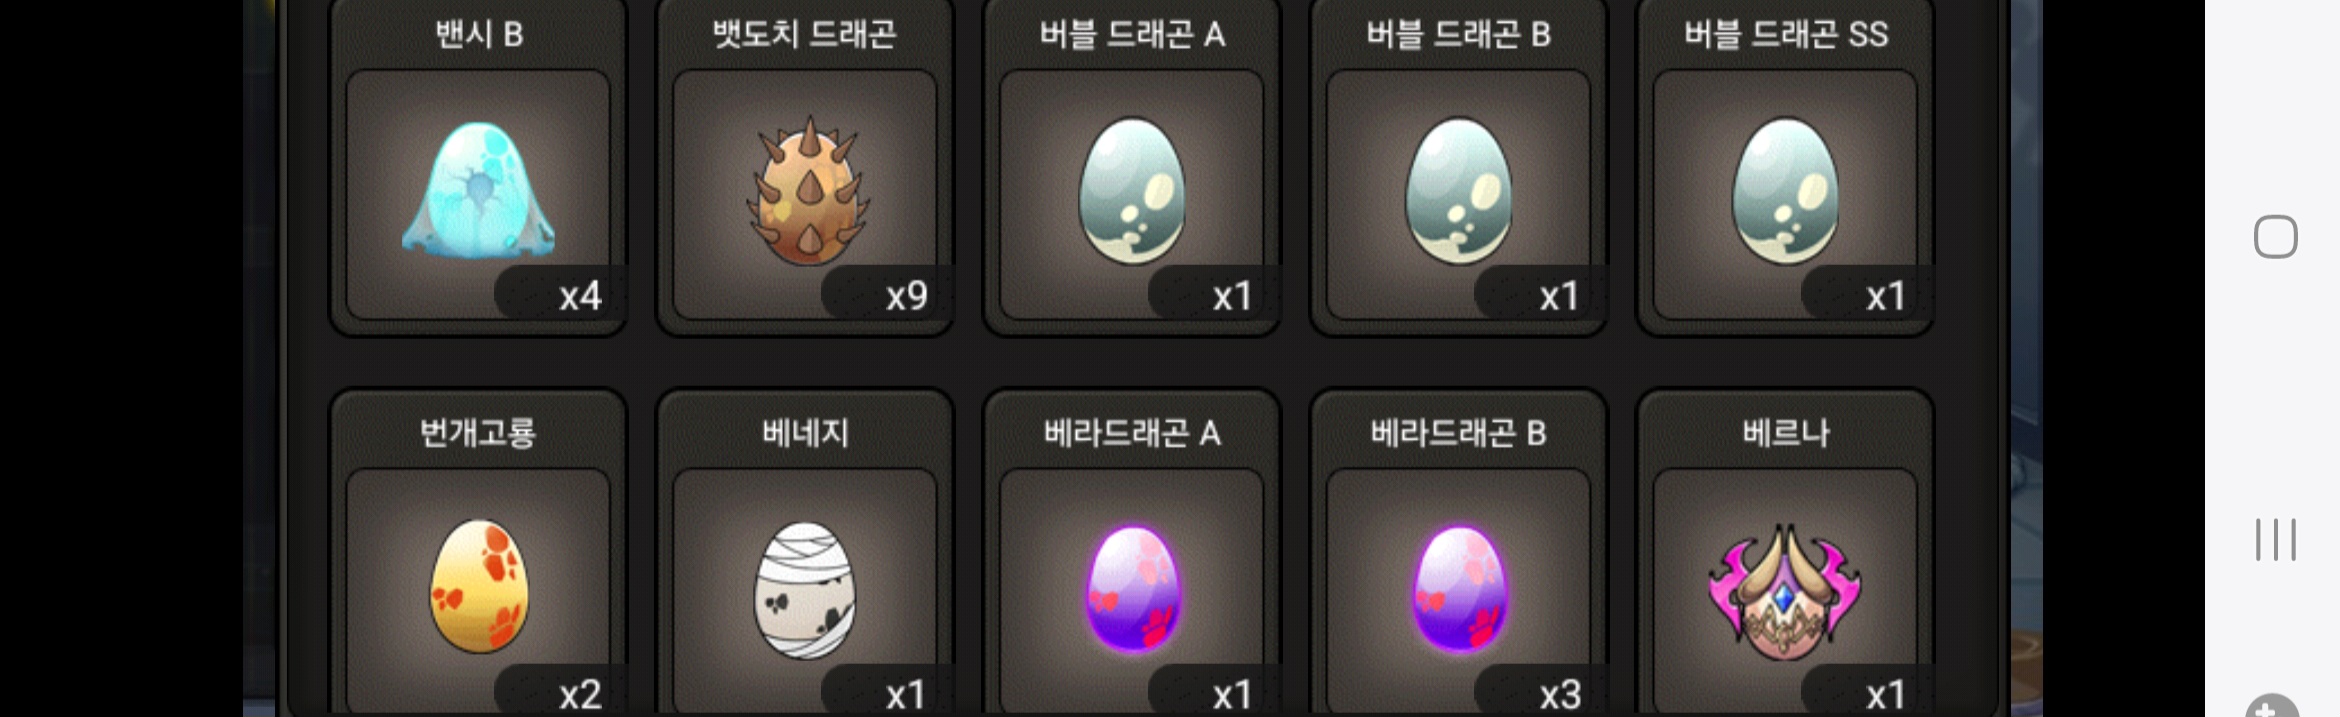Choose the purple 베라드래곤 A egg
The height and width of the screenshot is (717, 2340).
1132,590
